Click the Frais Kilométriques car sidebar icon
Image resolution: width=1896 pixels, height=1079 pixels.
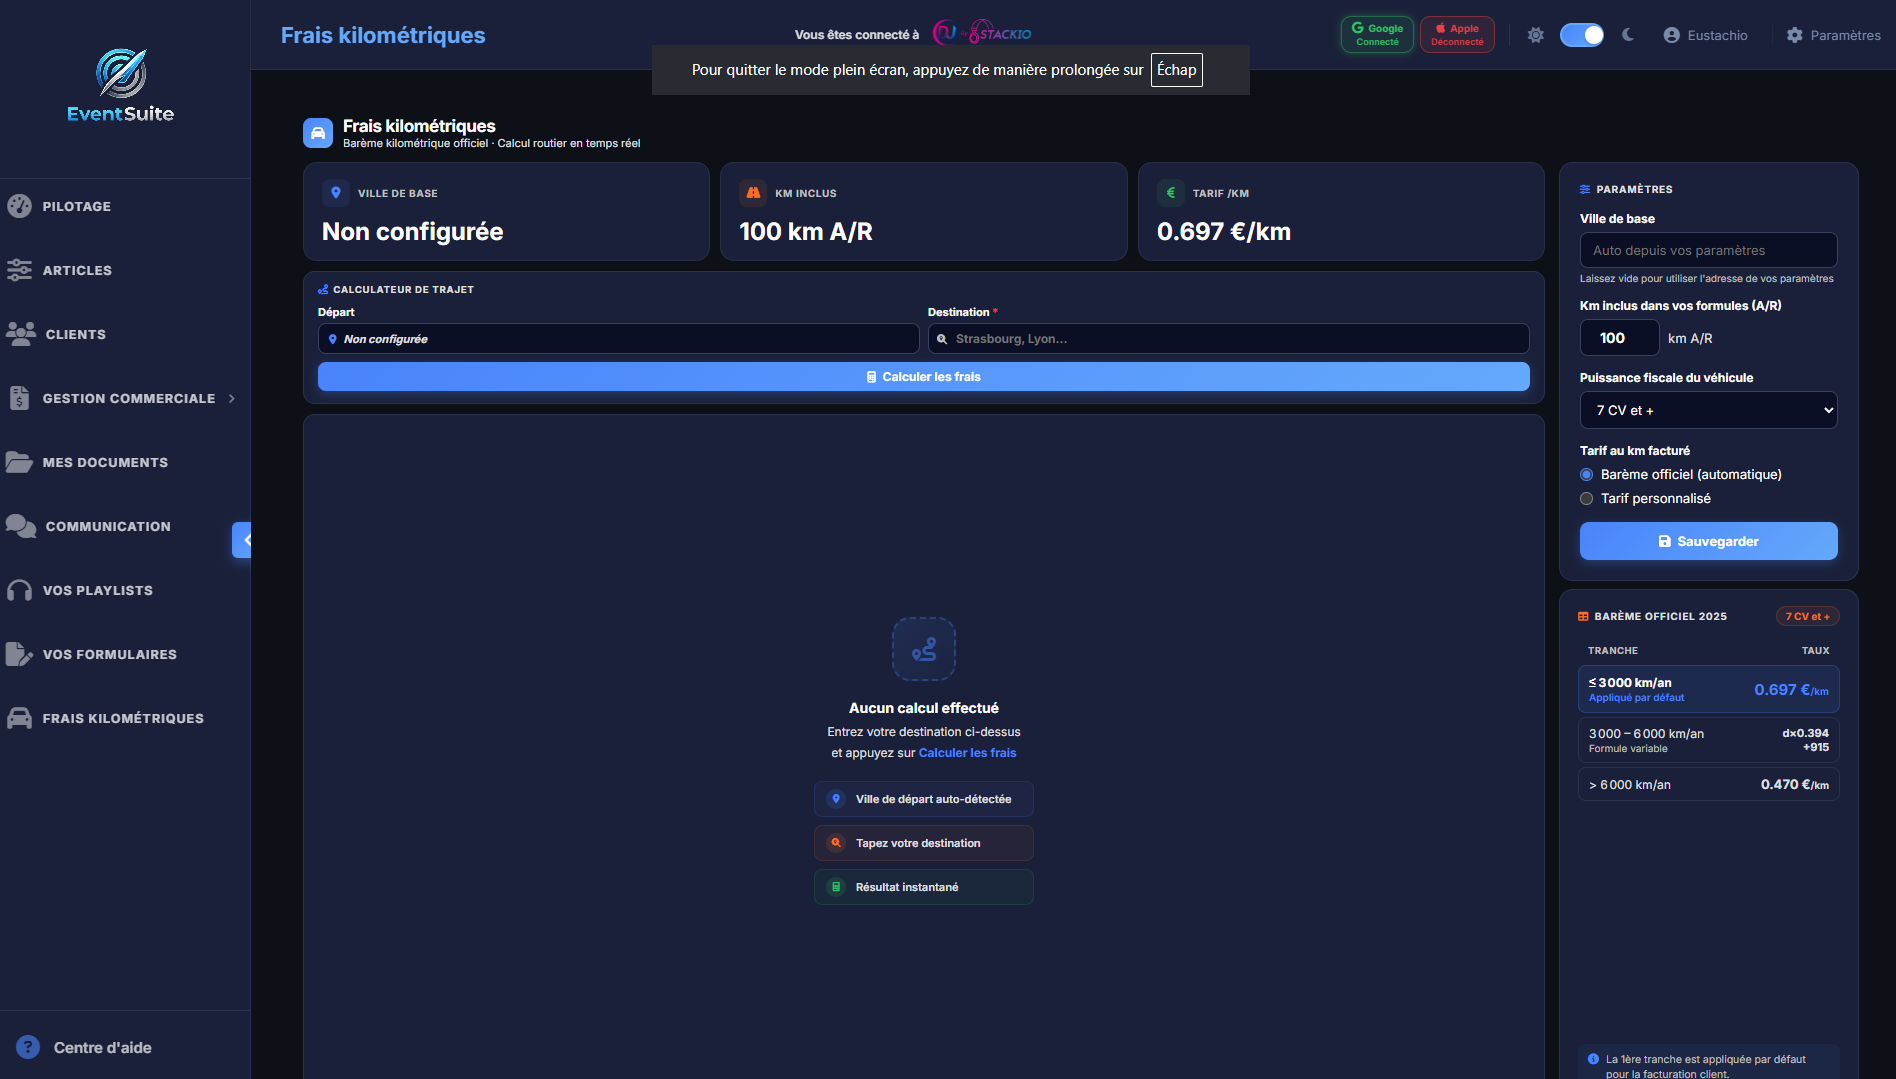click(19, 718)
